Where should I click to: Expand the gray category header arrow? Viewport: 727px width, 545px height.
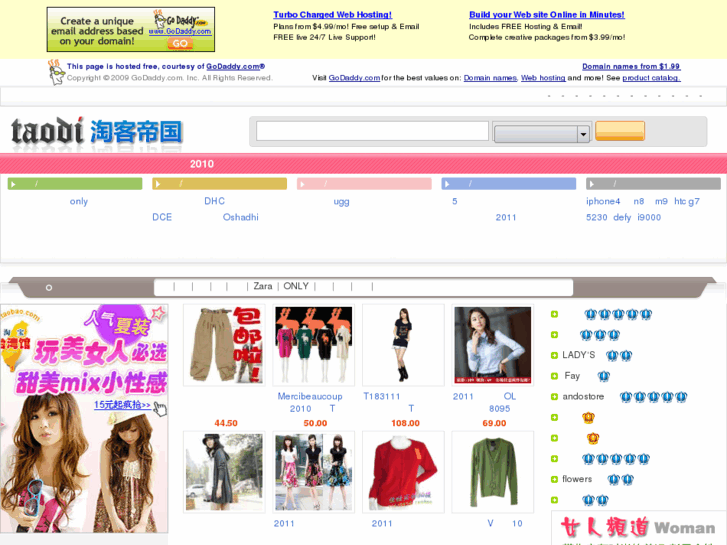pyautogui.click(x=592, y=184)
